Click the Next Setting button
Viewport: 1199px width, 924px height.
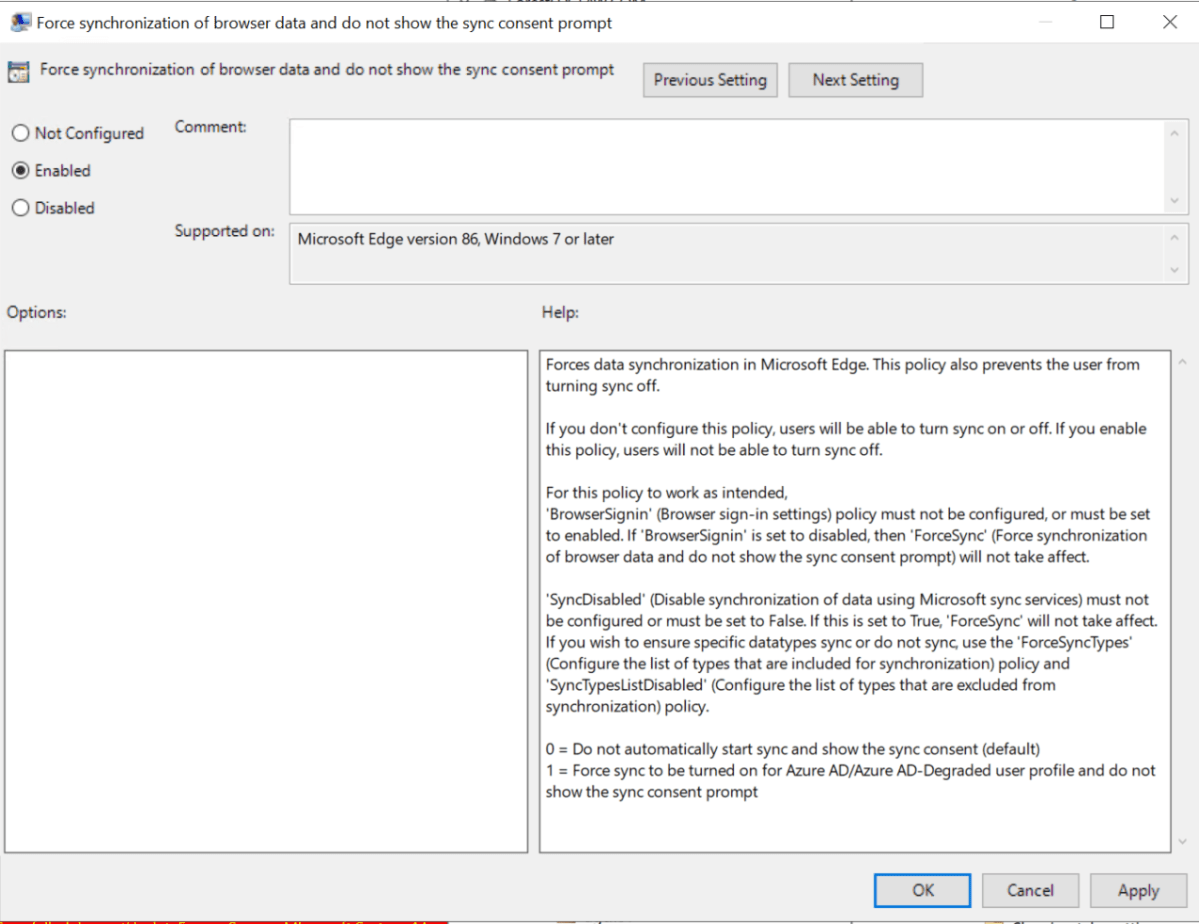[x=855, y=80]
